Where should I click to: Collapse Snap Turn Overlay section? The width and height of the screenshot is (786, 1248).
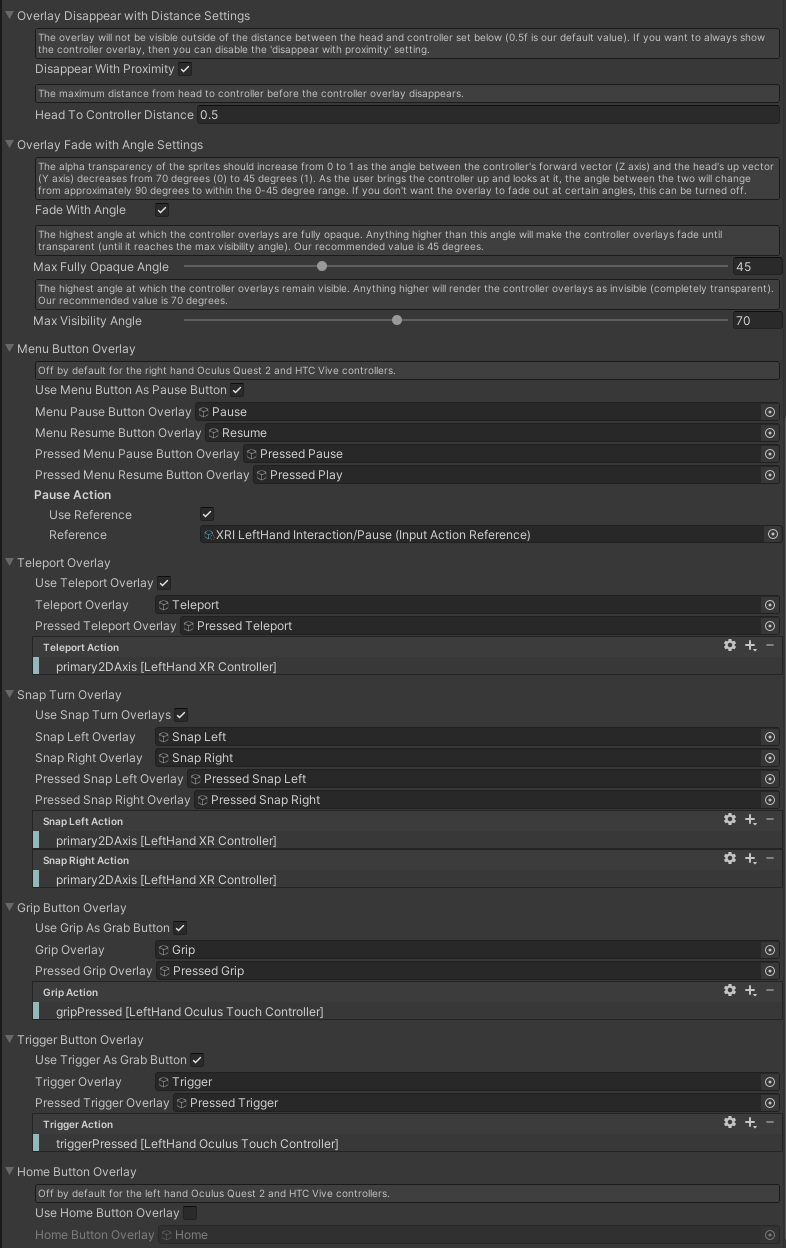(x=9, y=695)
